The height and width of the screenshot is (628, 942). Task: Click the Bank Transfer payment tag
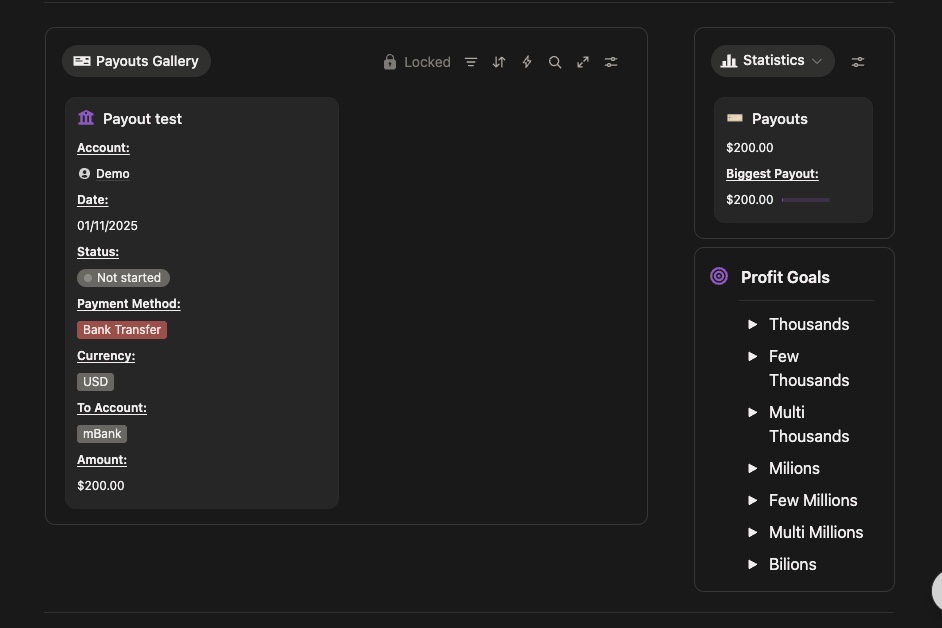[122, 330]
